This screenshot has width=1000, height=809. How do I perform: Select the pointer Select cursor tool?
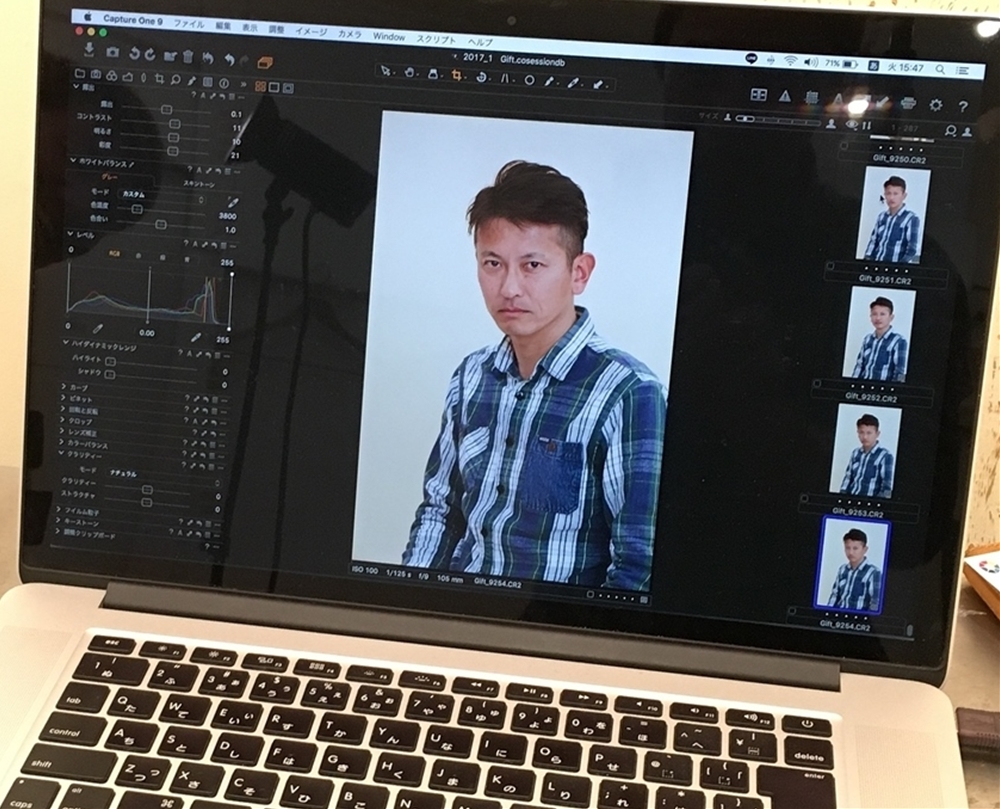386,71
